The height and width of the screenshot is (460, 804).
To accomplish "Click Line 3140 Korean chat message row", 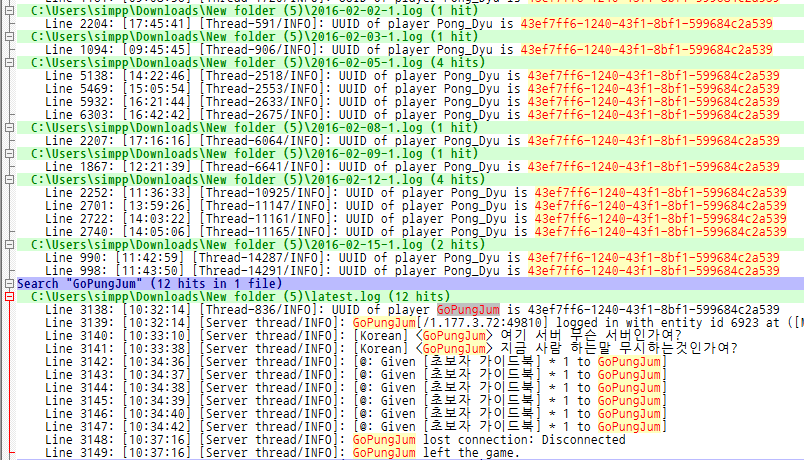I will coord(364,336).
